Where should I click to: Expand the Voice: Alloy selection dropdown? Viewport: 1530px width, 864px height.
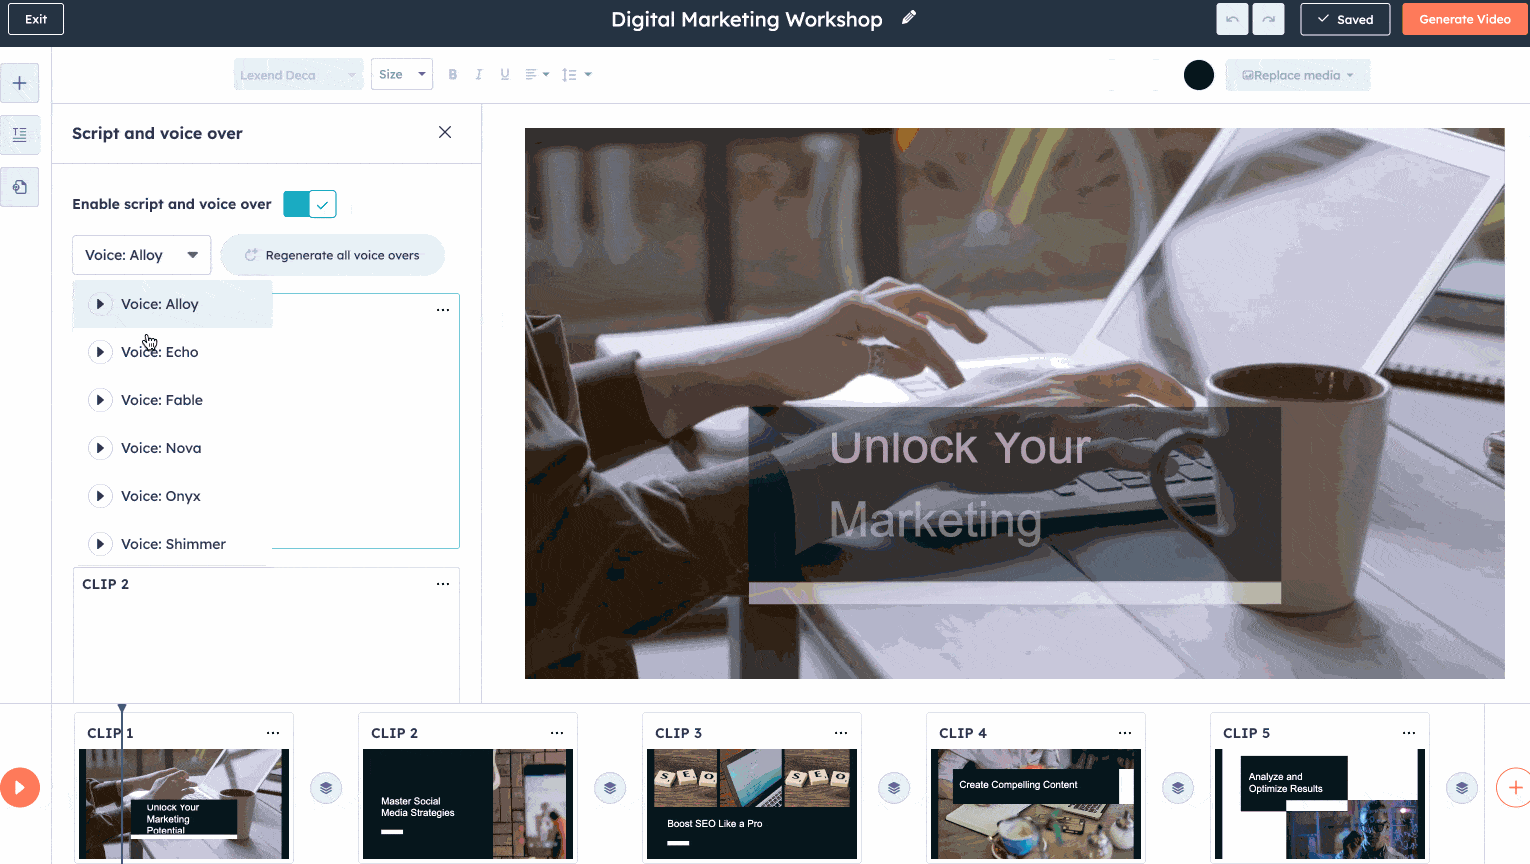[141, 255]
